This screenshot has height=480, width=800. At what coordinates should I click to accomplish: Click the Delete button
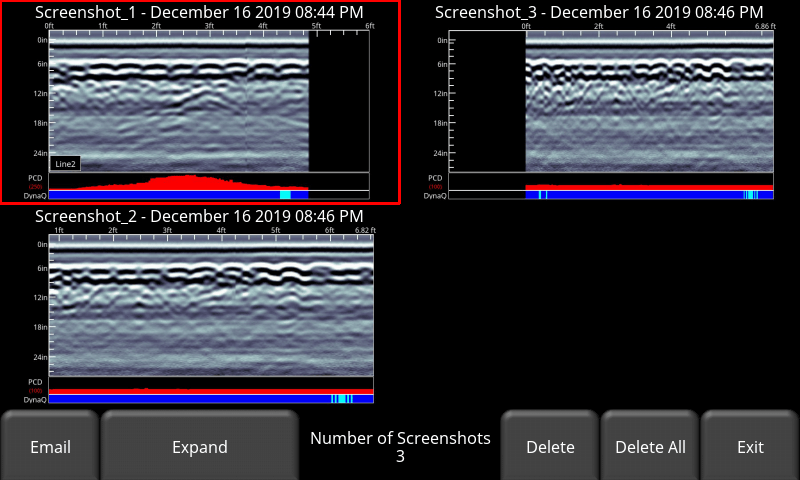[550, 446]
